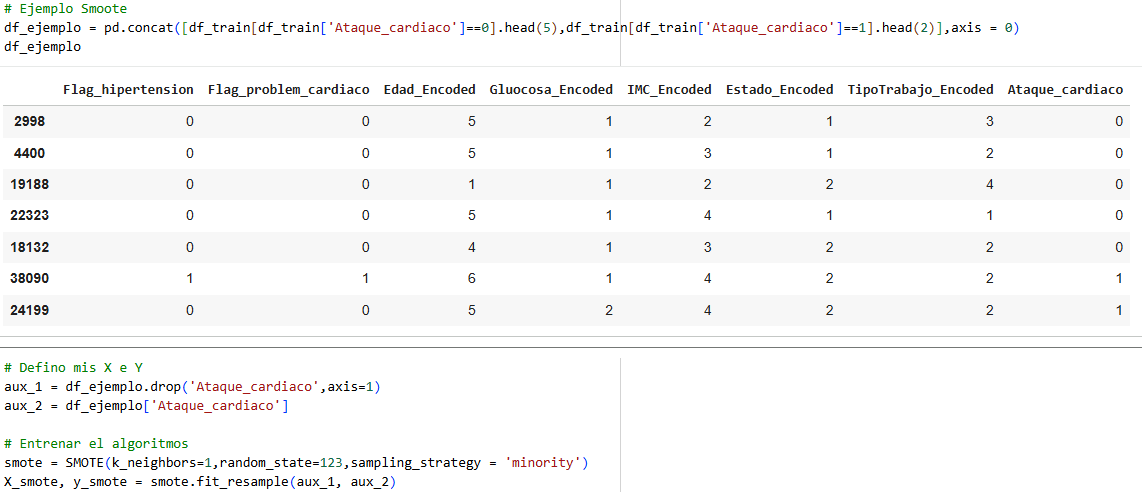Click the Edad_Encoded column header
This screenshot has width=1142, height=492.
click(x=430, y=90)
